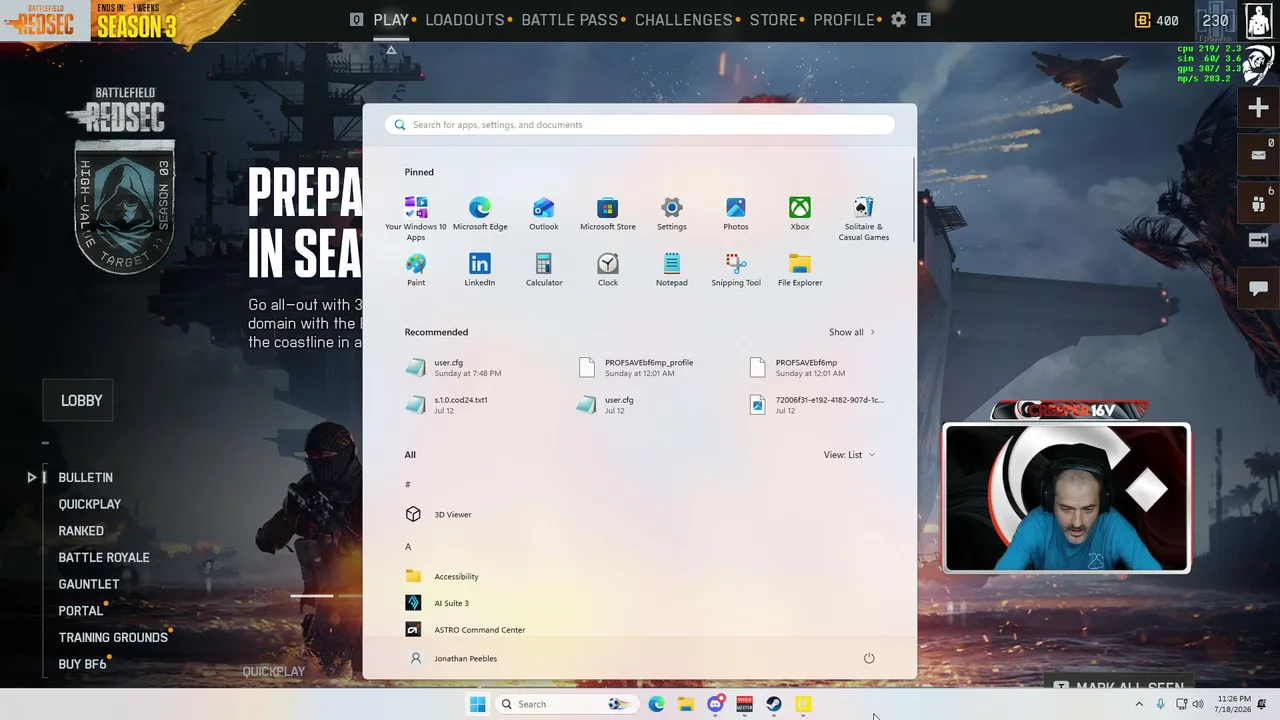The image size is (1280, 720).
Task: Click the Windows Start button
Action: pyautogui.click(x=478, y=704)
